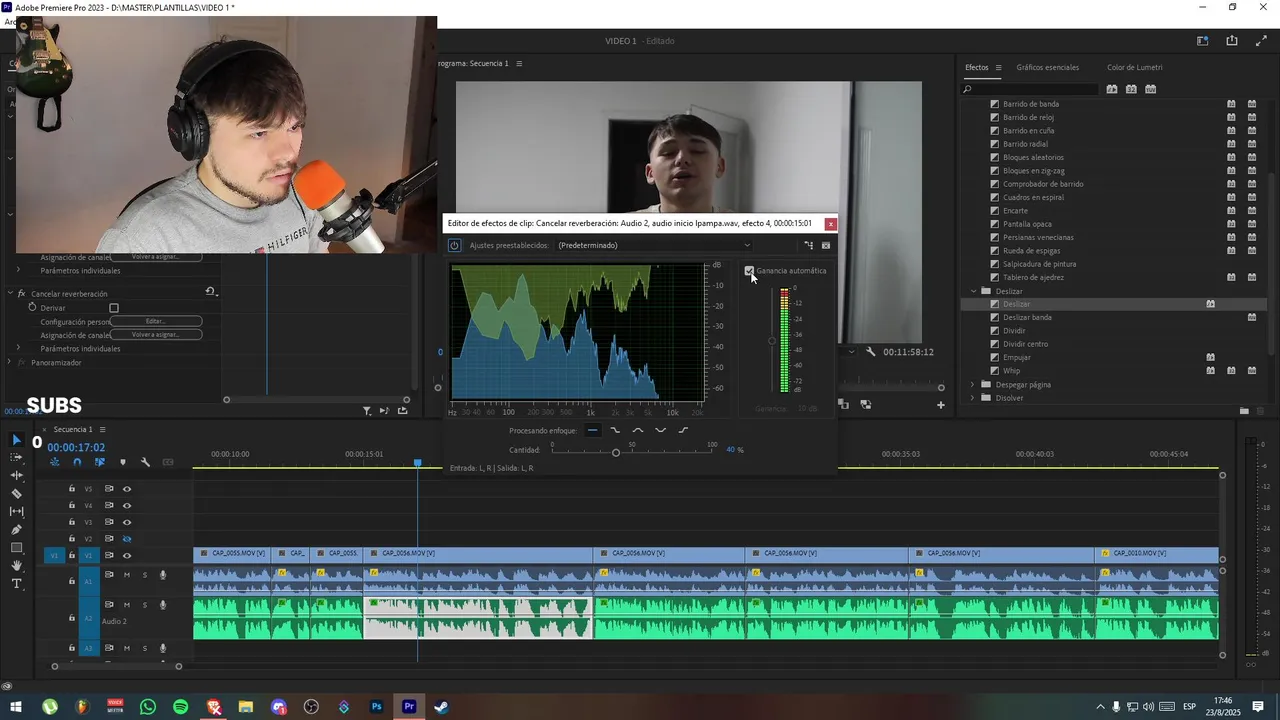Expand the Disolver folder
Viewport: 1280px width, 720px height.
pos(973,398)
